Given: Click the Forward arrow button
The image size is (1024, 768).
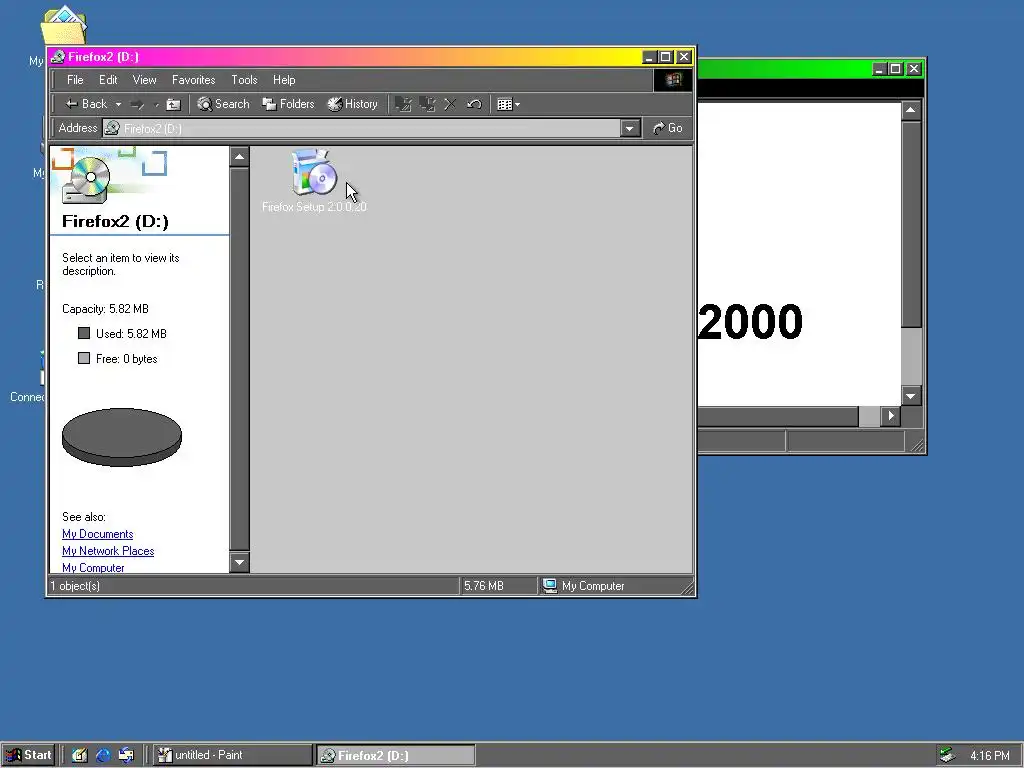Looking at the screenshot, I should pos(138,104).
